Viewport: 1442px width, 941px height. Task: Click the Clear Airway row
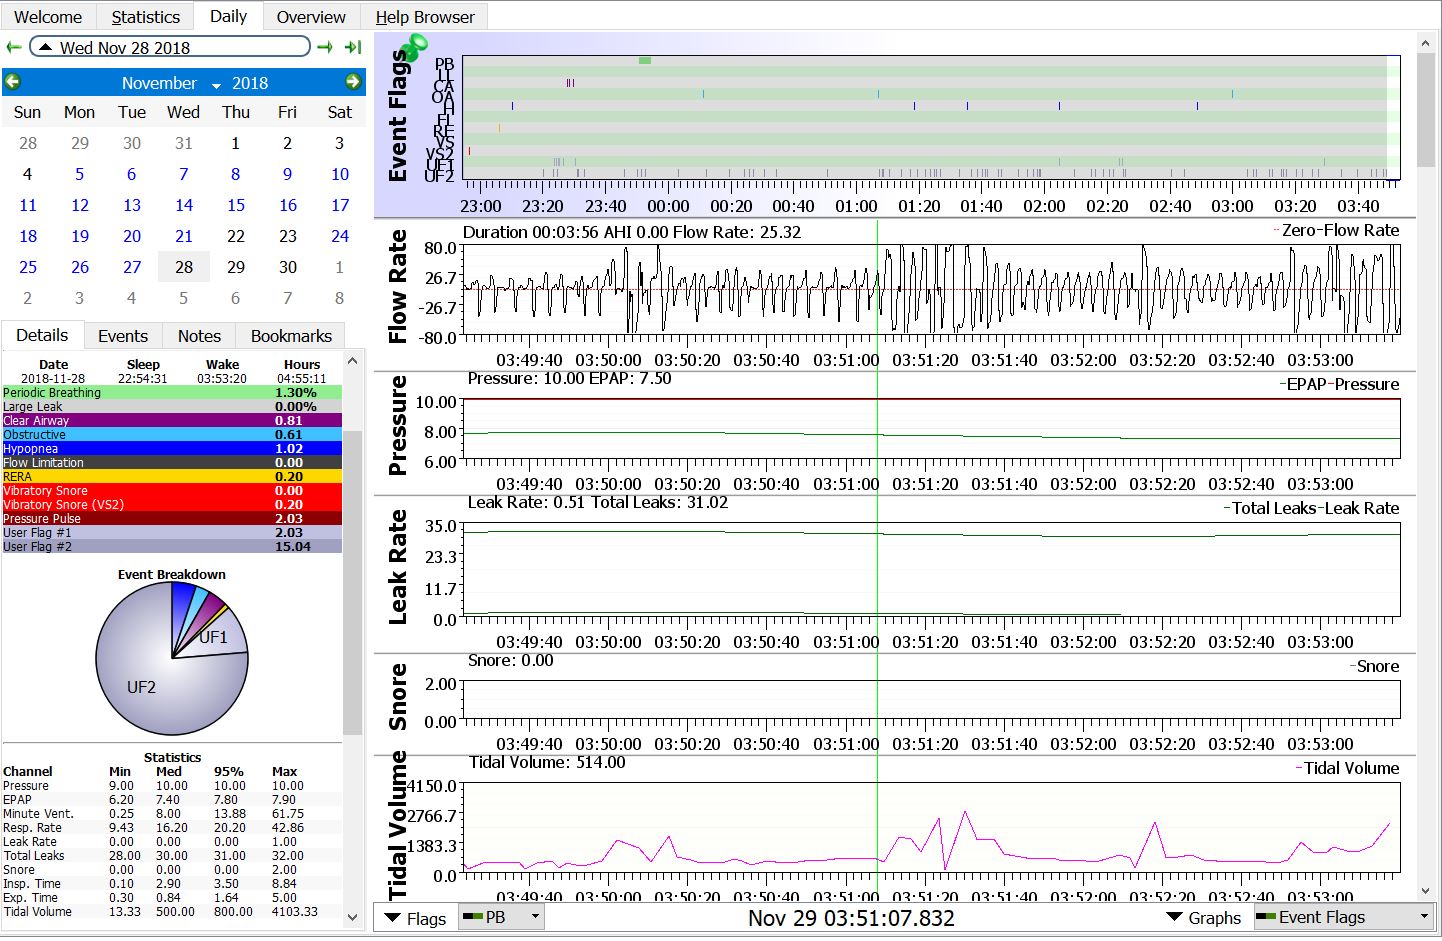pyautogui.click(x=172, y=421)
